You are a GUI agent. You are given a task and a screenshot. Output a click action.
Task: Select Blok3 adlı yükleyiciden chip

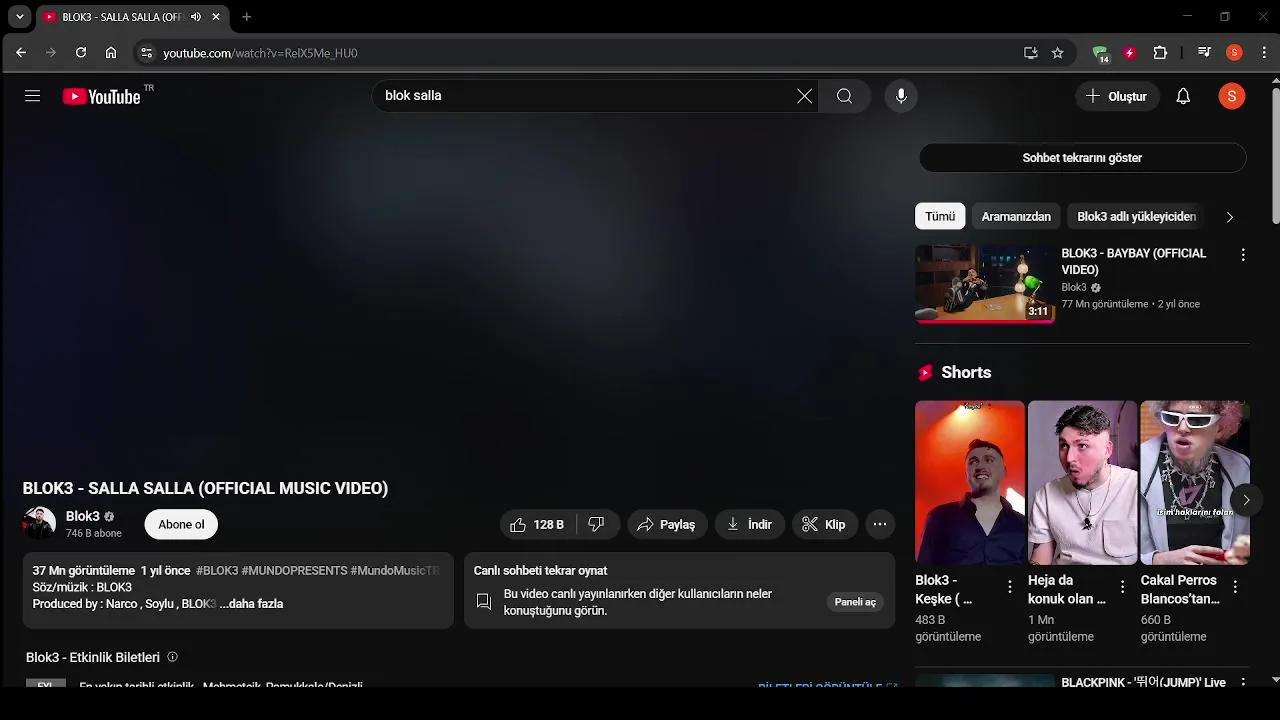1136,216
